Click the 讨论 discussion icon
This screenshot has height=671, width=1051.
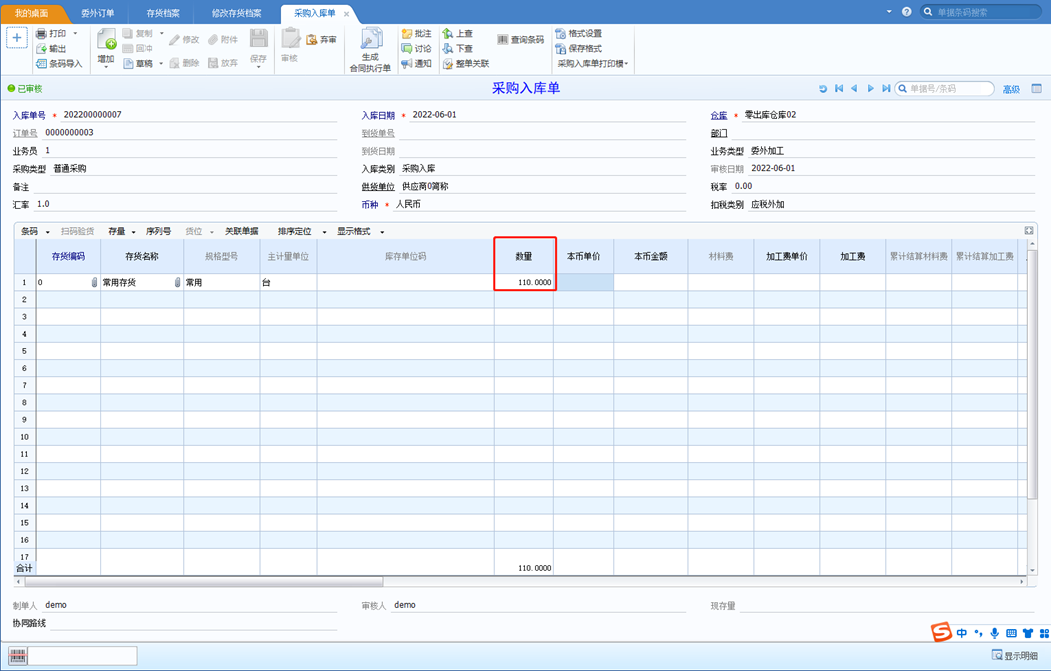pos(407,49)
